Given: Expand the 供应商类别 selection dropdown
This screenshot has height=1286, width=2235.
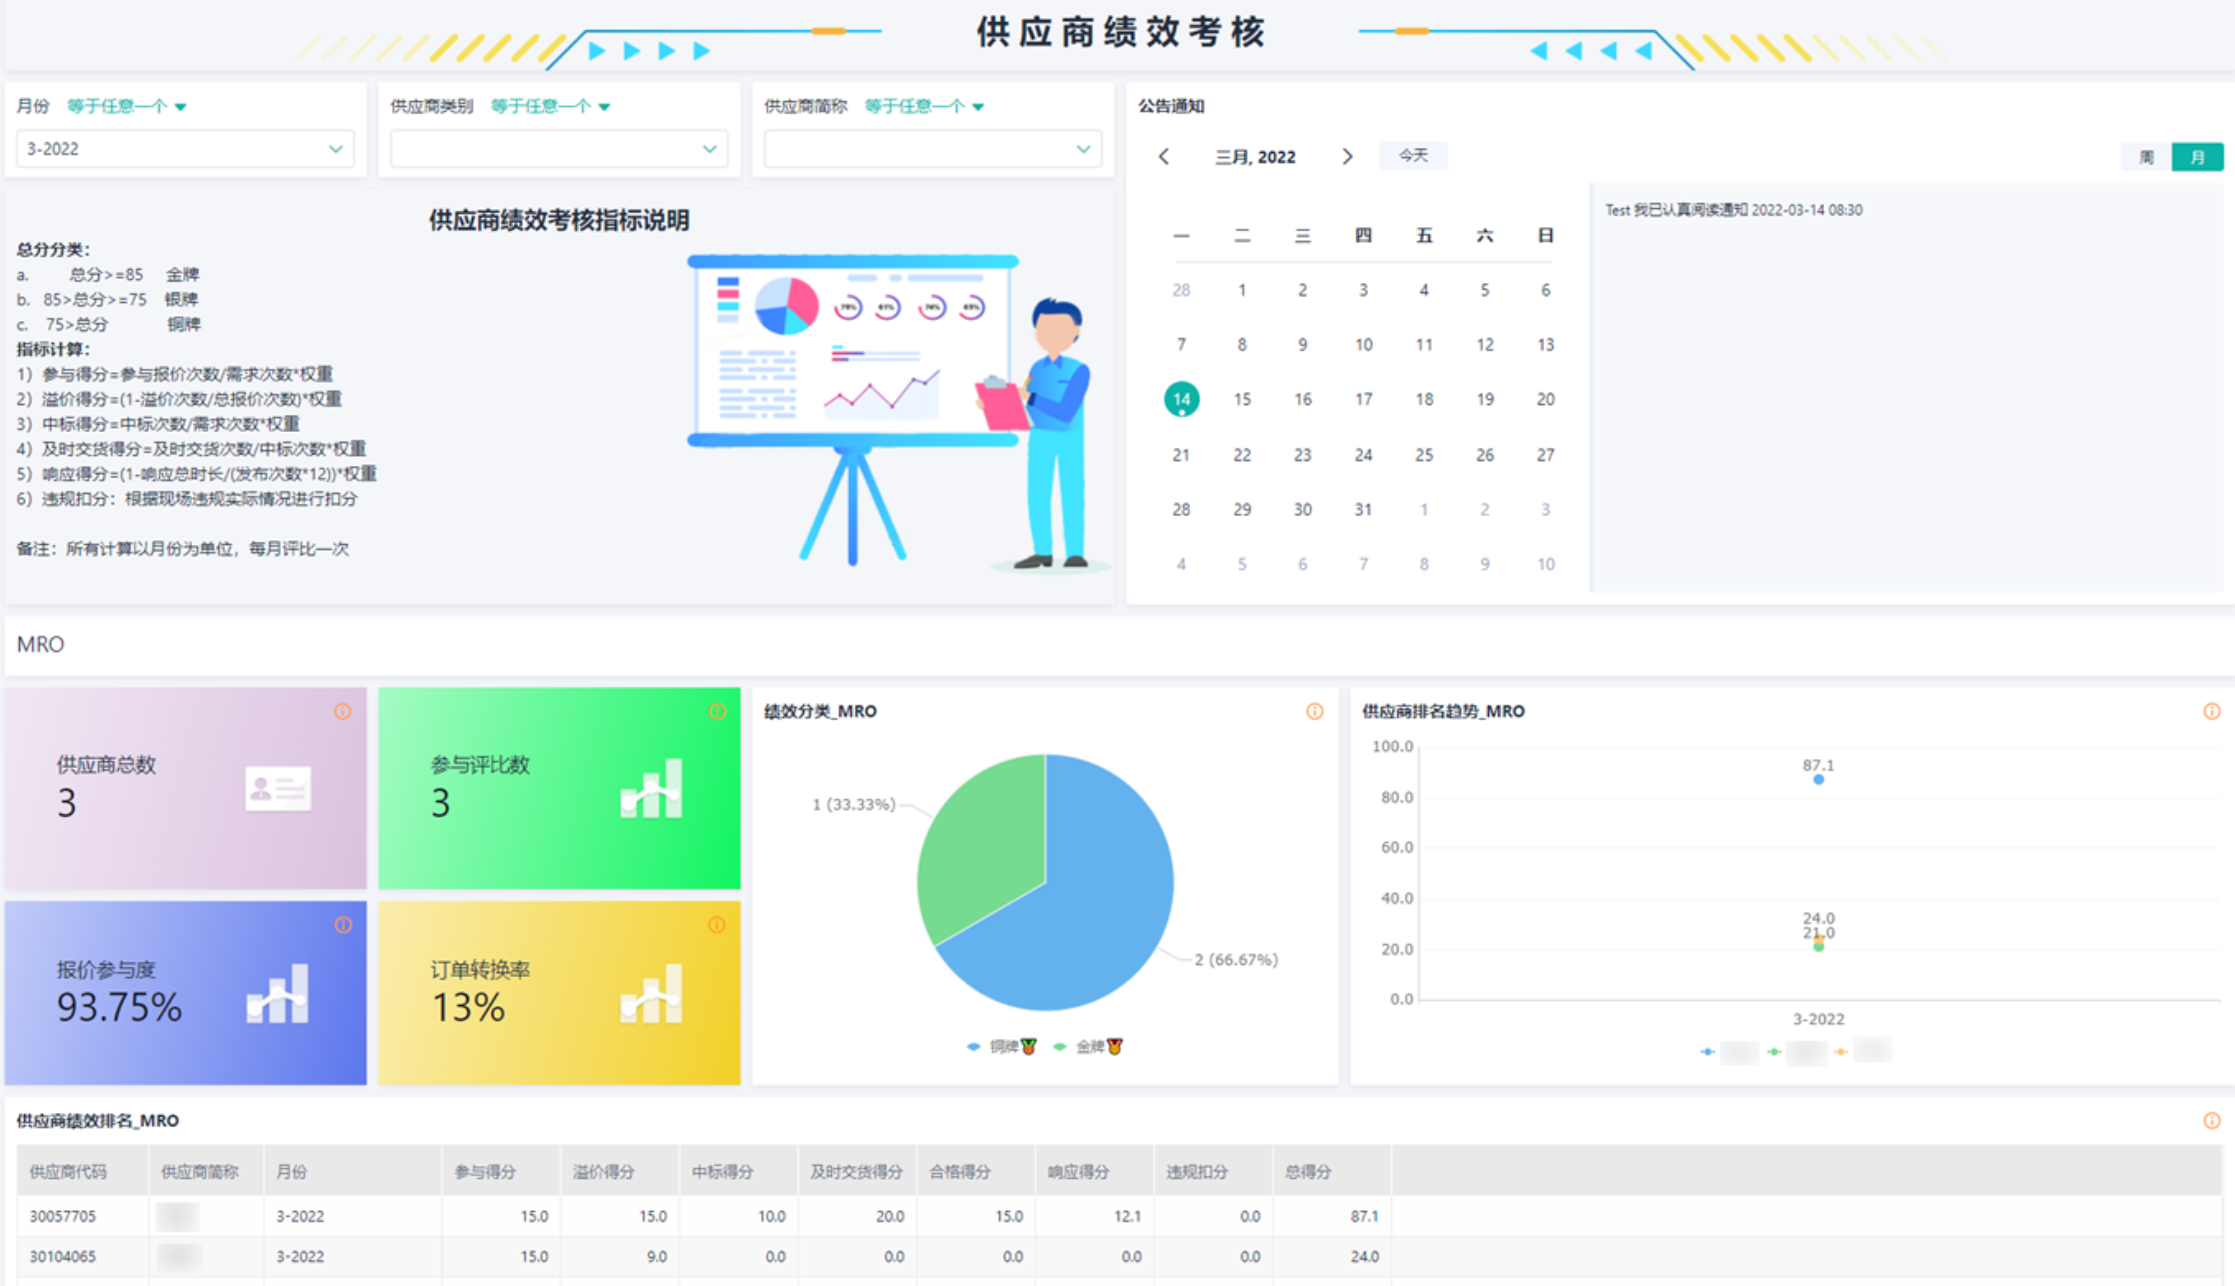Looking at the screenshot, I should [558, 149].
